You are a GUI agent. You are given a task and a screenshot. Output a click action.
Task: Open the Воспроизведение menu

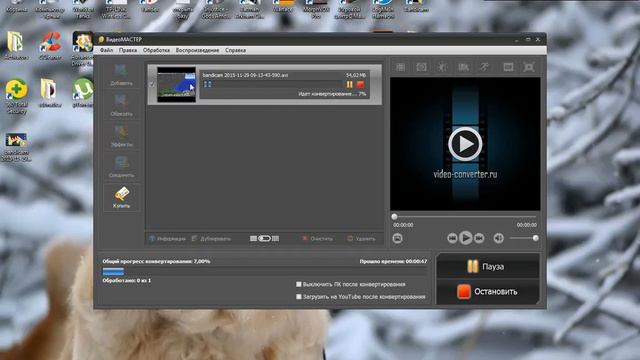(x=198, y=50)
